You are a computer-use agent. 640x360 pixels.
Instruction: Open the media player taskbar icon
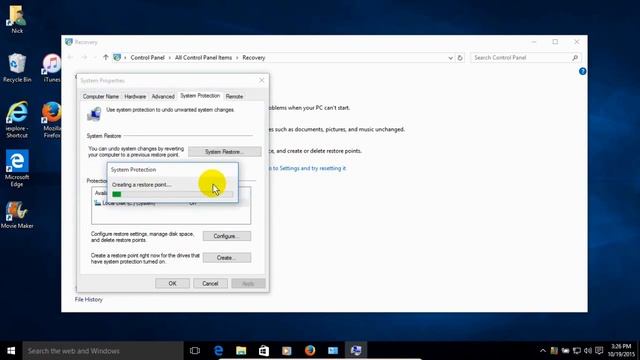coord(287,351)
